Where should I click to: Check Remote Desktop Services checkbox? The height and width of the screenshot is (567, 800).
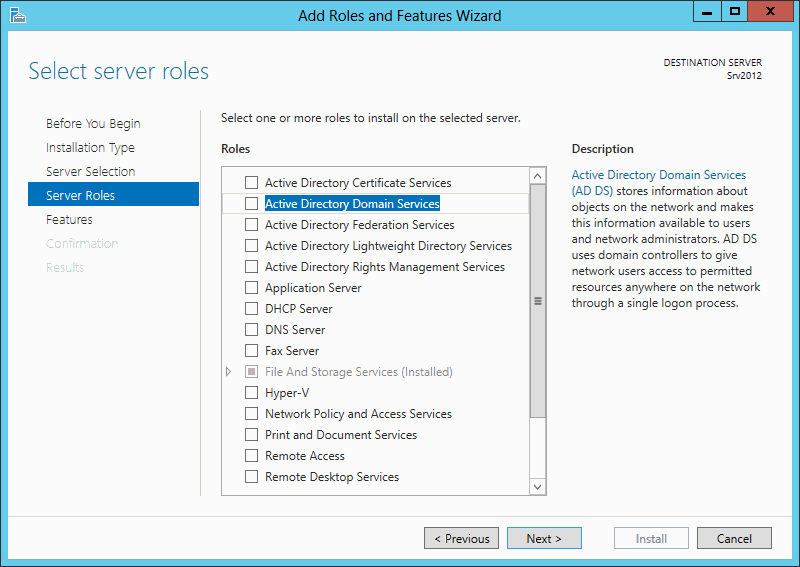pyautogui.click(x=252, y=477)
